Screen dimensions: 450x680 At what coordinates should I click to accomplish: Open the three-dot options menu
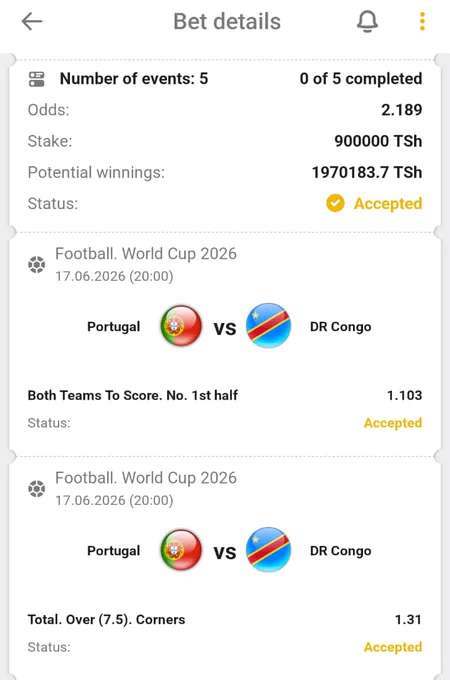tap(422, 21)
